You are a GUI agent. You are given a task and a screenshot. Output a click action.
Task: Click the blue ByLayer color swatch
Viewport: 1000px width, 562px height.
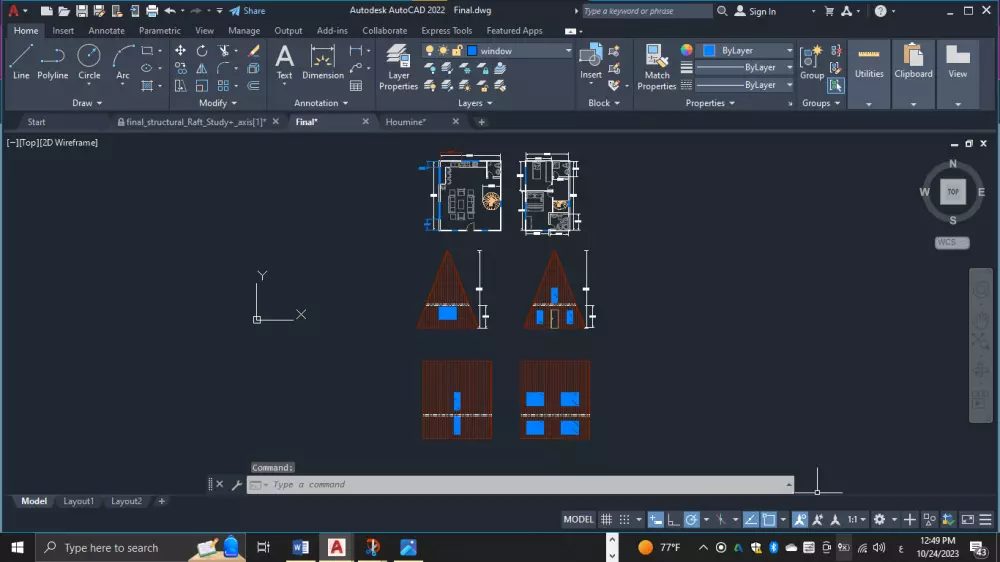(709, 50)
